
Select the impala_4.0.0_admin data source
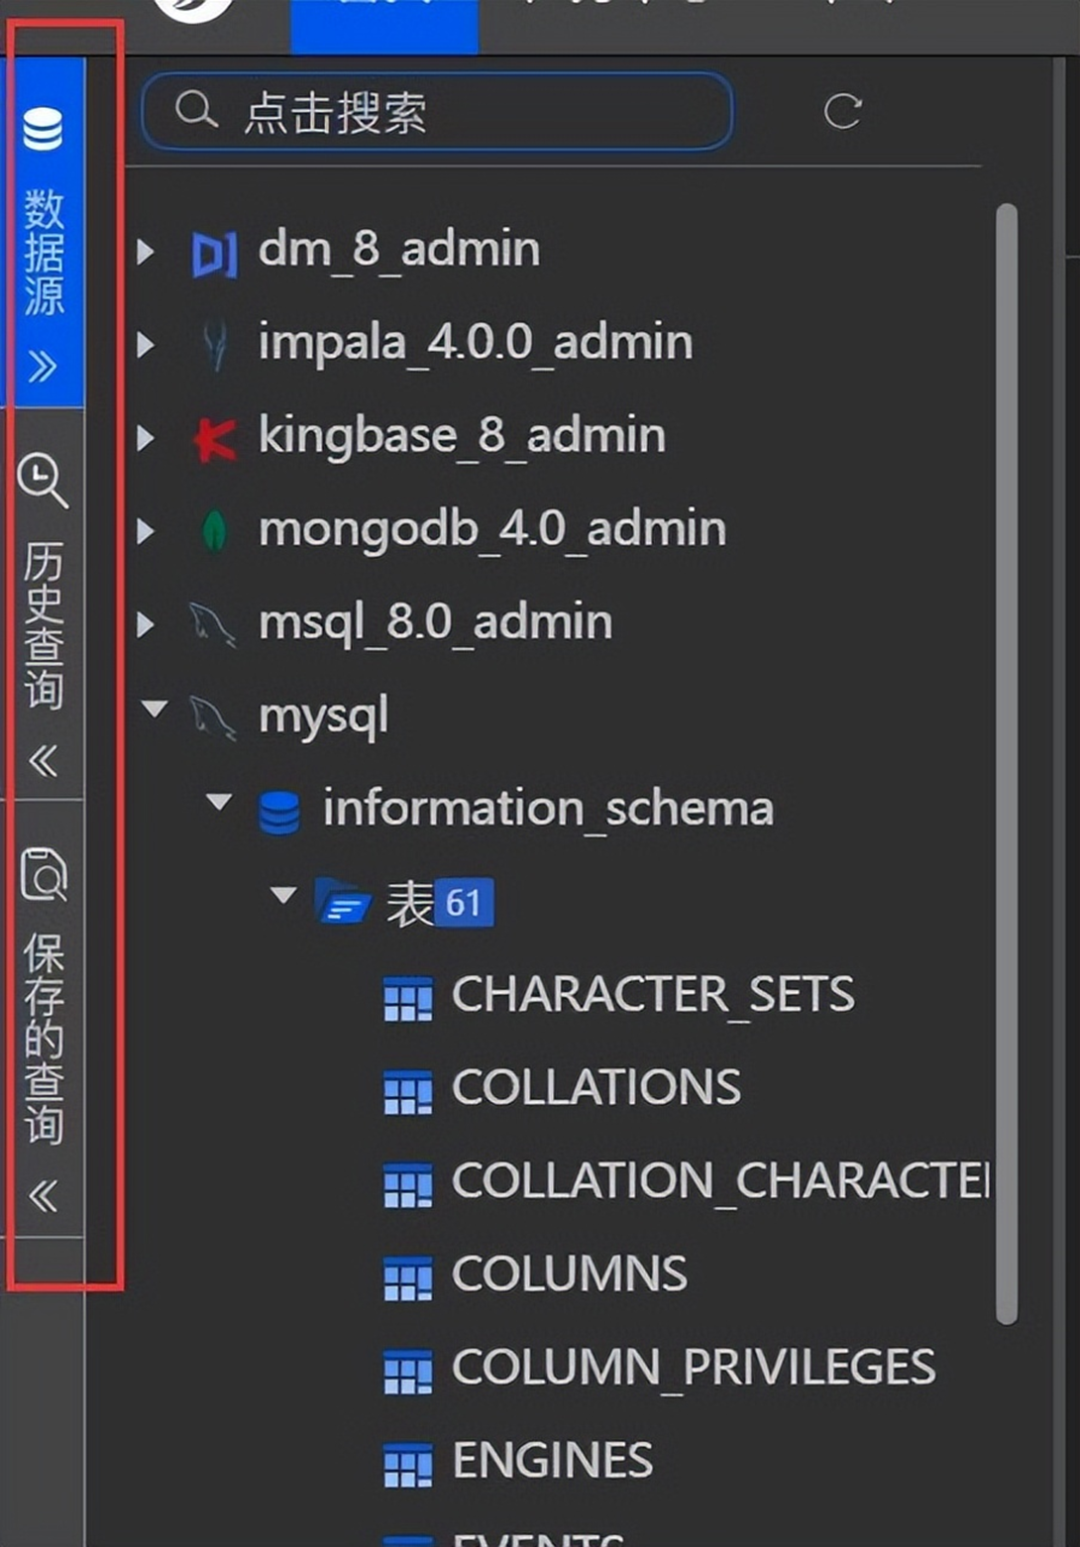475,343
